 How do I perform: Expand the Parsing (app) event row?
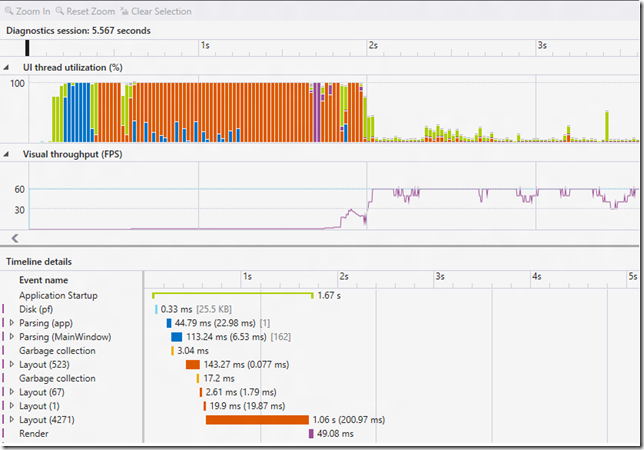coord(12,323)
